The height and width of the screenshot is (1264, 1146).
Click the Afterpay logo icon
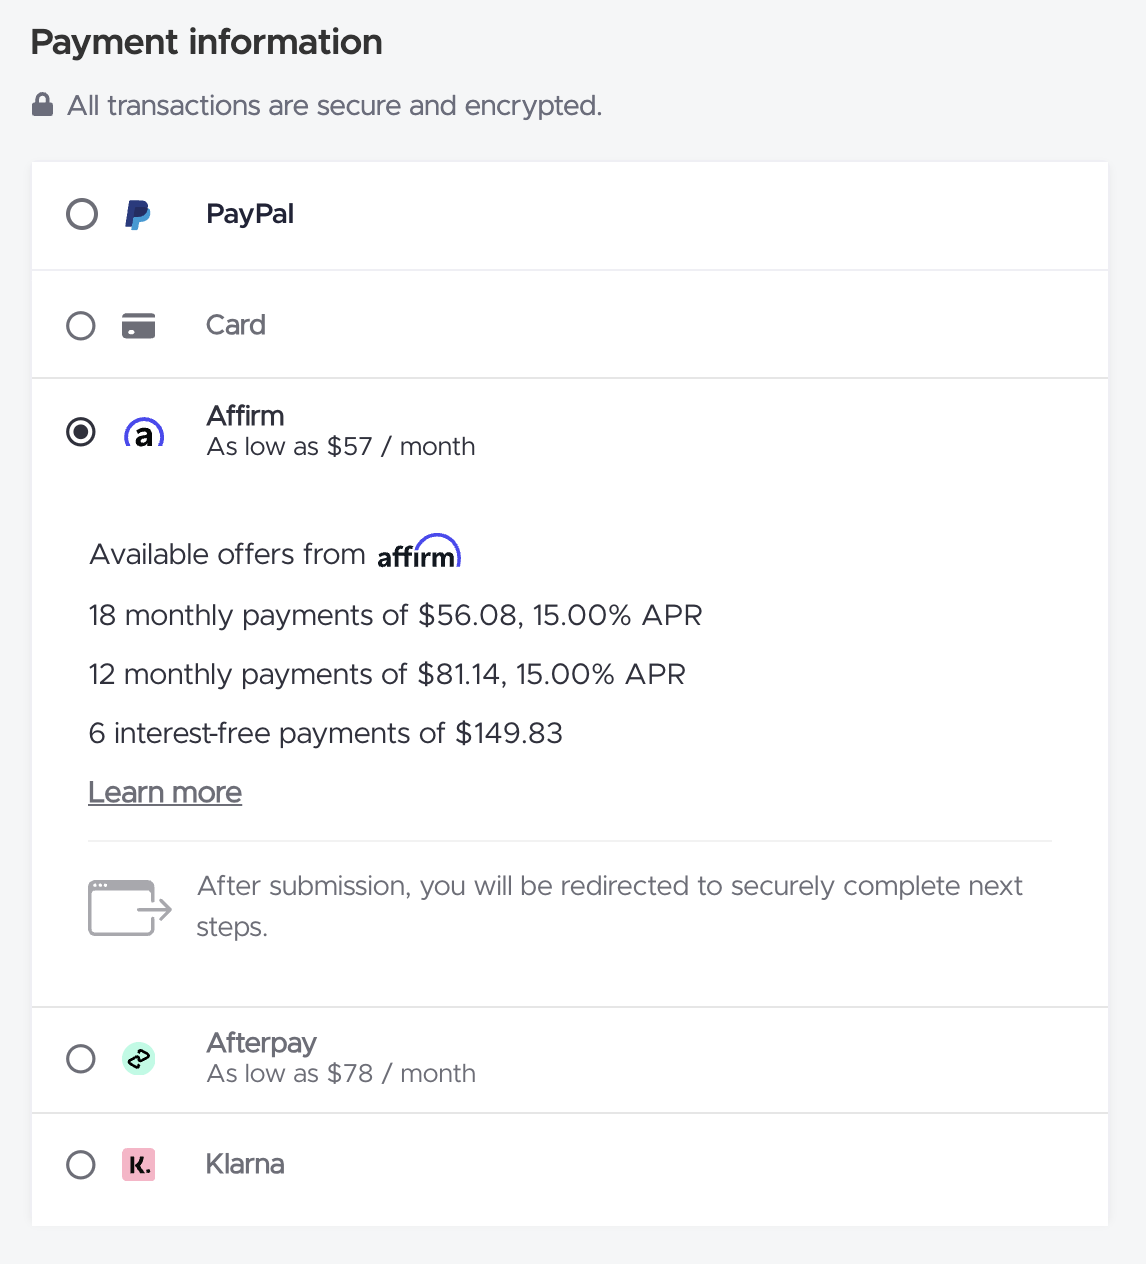tap(138, 1059)
